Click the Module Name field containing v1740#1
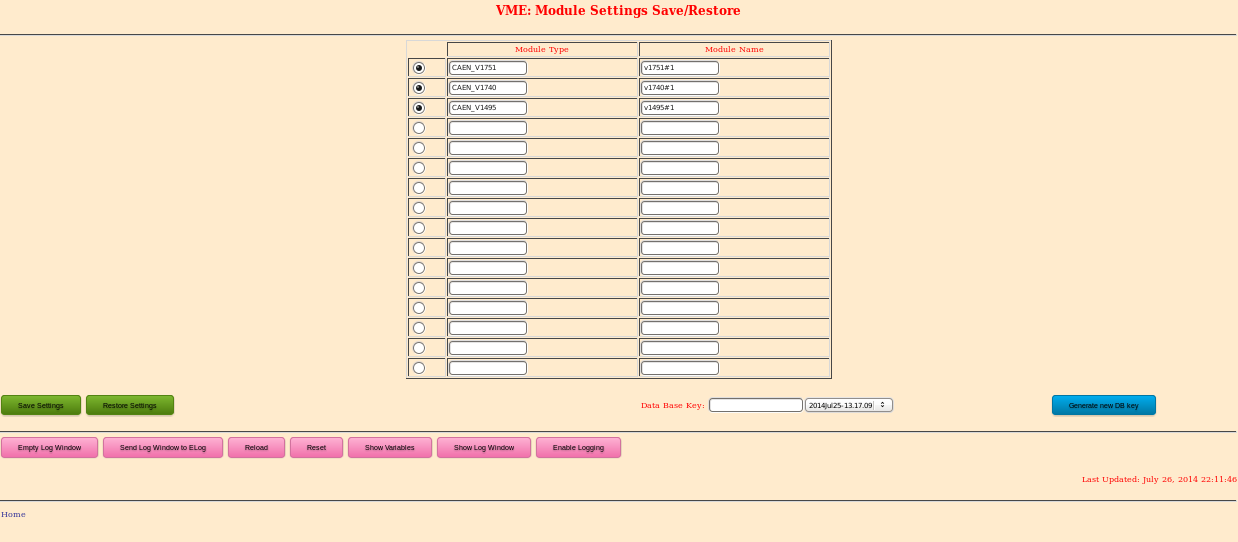Image resolution: width=1238 pixels, height=542 pixels. point(679,88)
